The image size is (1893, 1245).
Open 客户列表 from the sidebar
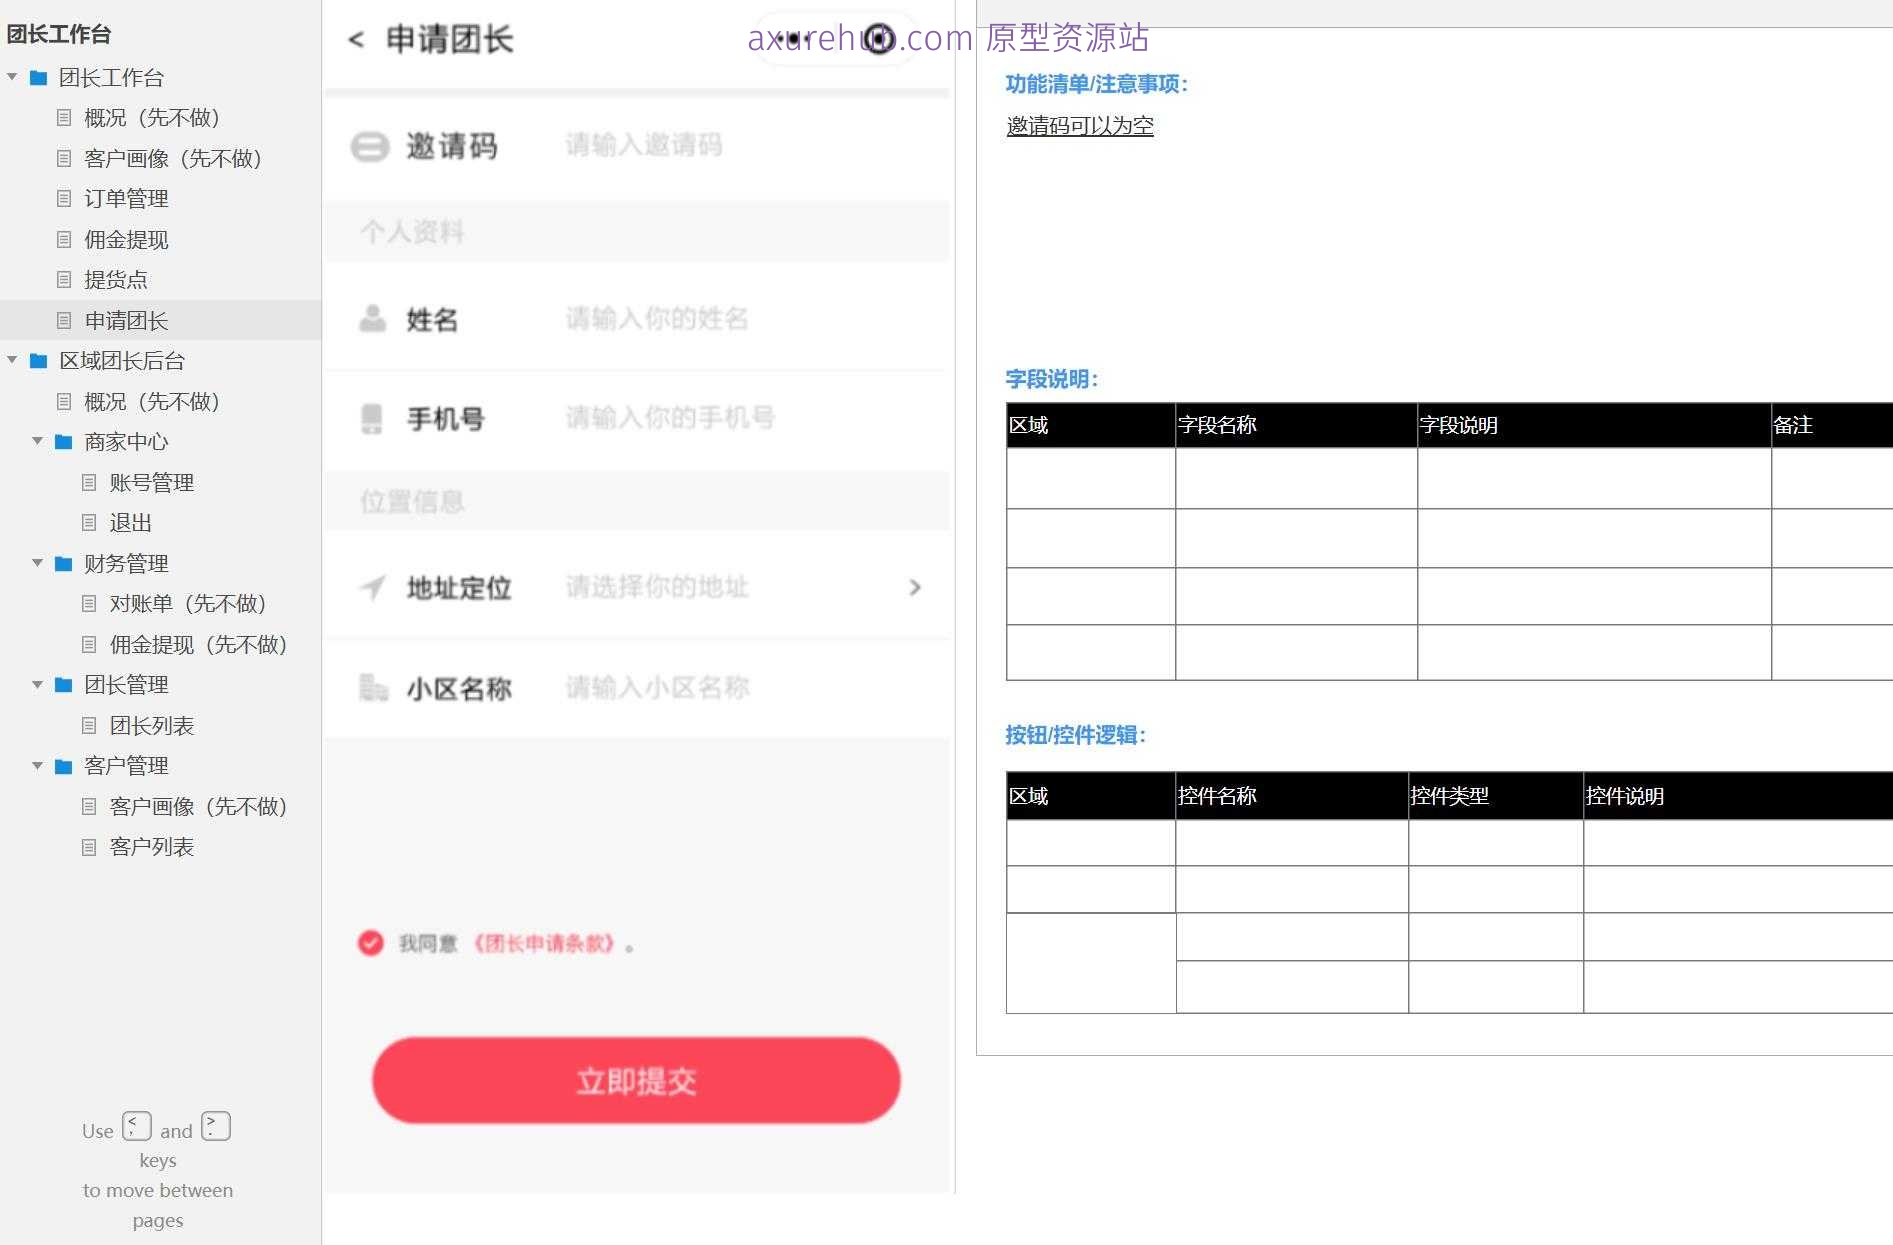tap(146, 847)
